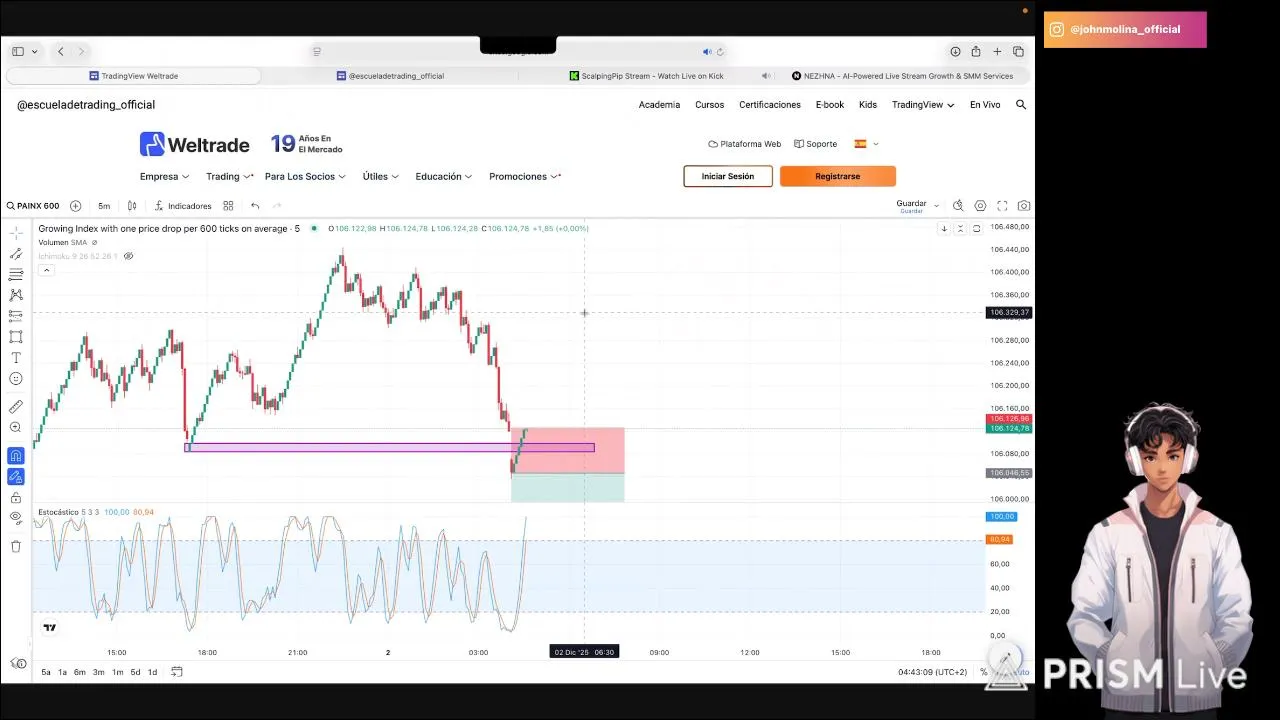Viewport: 1280px width, 720px height.
Task: Click Guardar to save the layout
Action: [x=911, y=206]
